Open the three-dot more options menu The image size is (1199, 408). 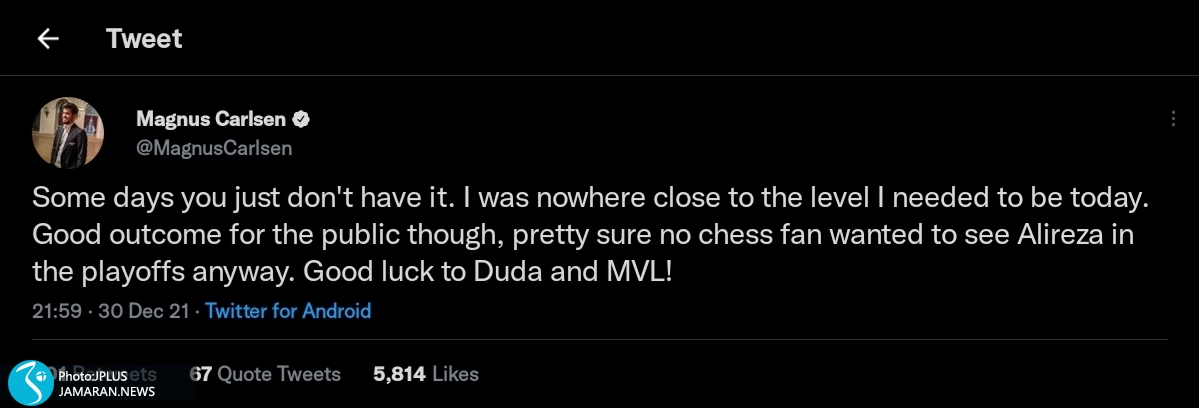[x=1172, y=118]
